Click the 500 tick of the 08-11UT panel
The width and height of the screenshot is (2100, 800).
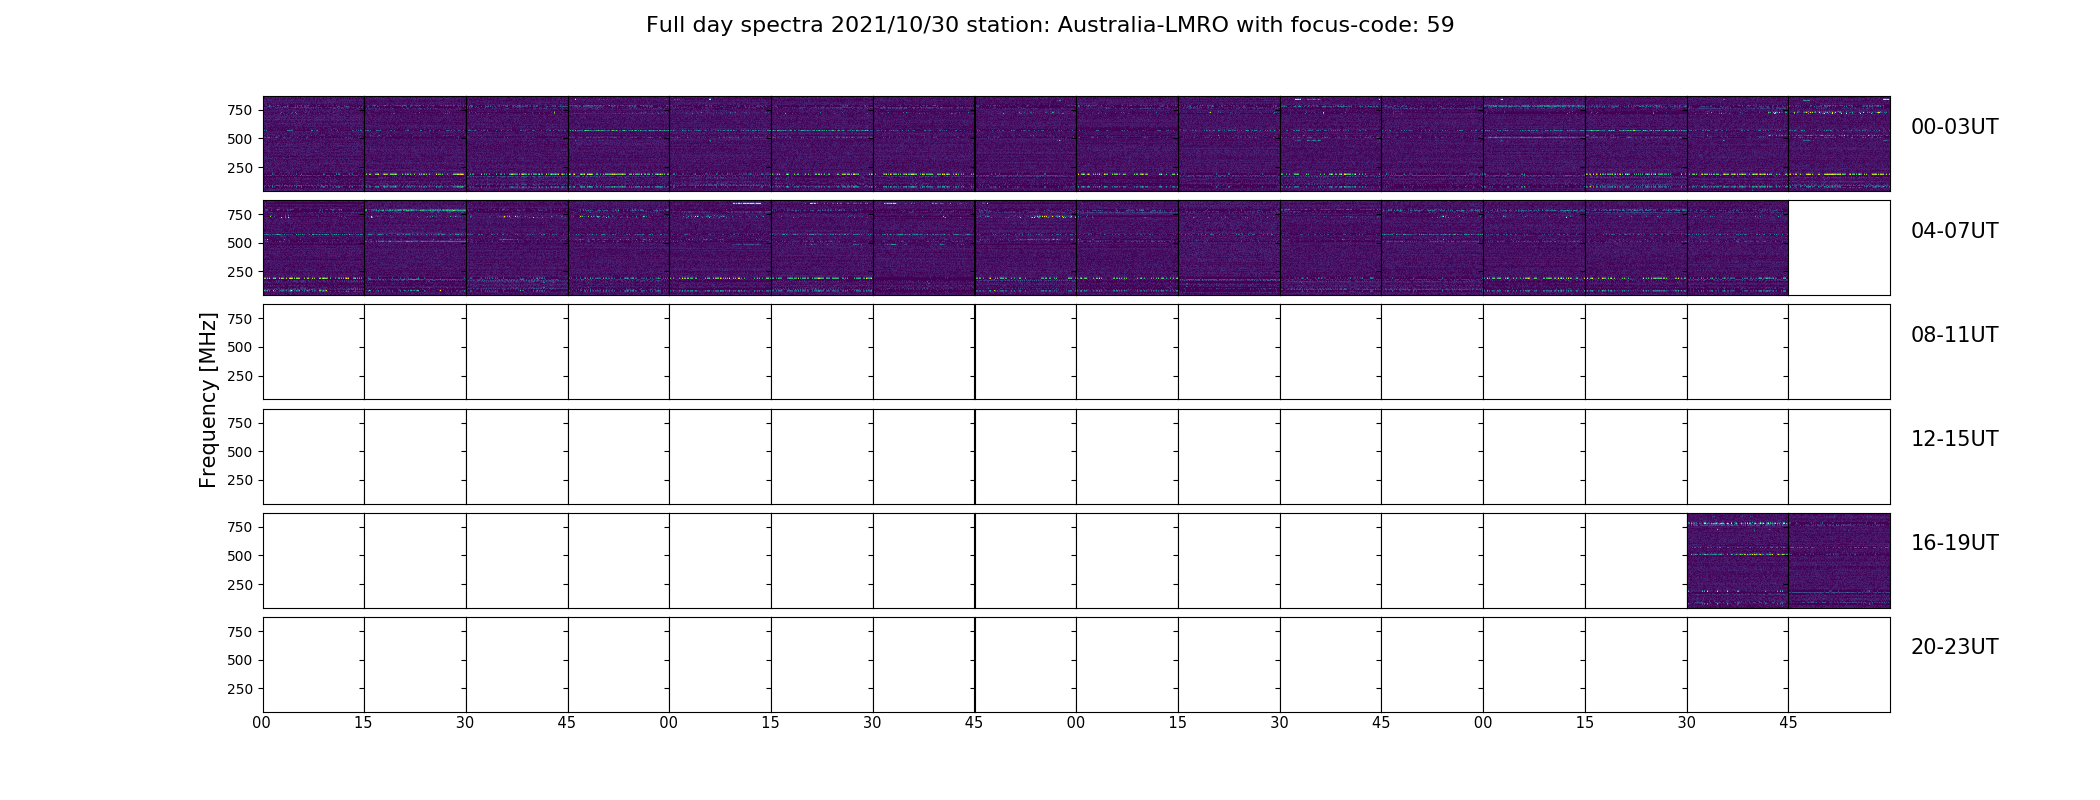[240, 348]
